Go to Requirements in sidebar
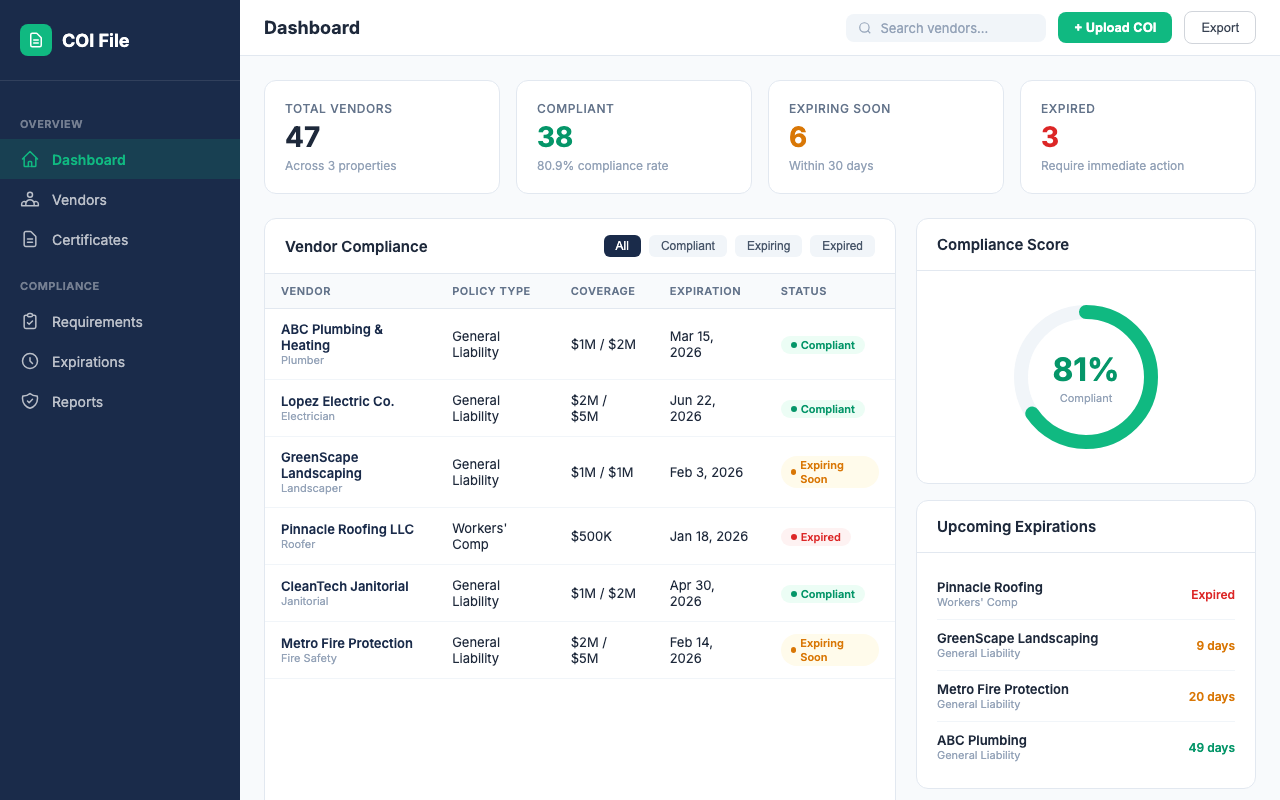The width and height of the screenshot is (1280, 800). click(x=120, y=322)
